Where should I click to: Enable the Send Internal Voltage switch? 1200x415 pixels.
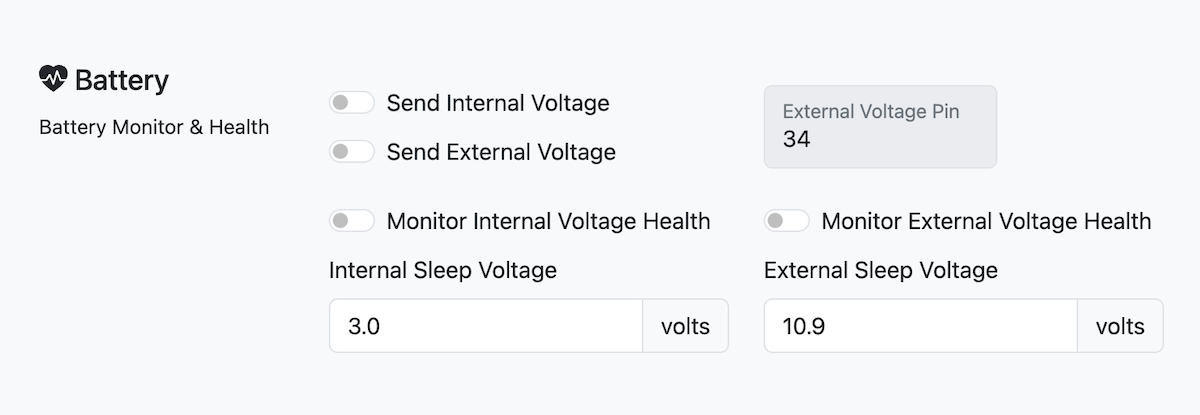point(352,103)
